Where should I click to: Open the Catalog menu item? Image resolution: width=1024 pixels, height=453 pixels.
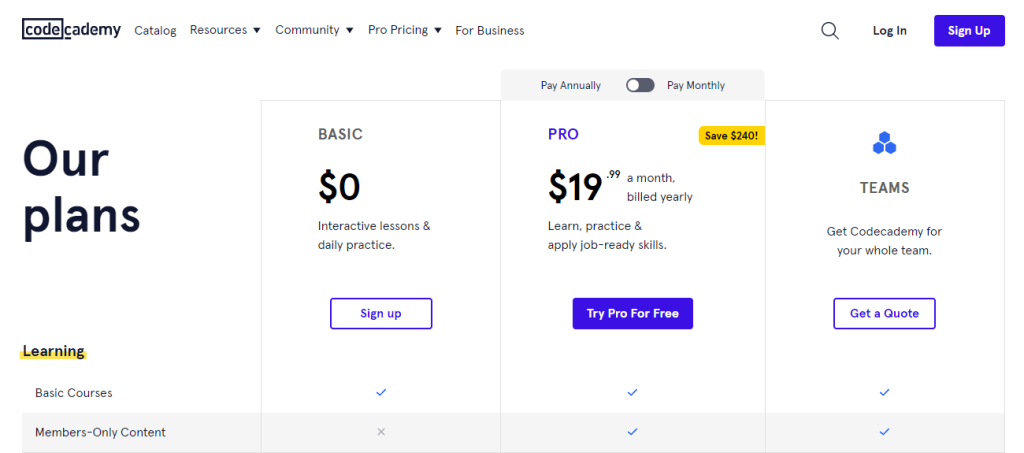point(155,31)
